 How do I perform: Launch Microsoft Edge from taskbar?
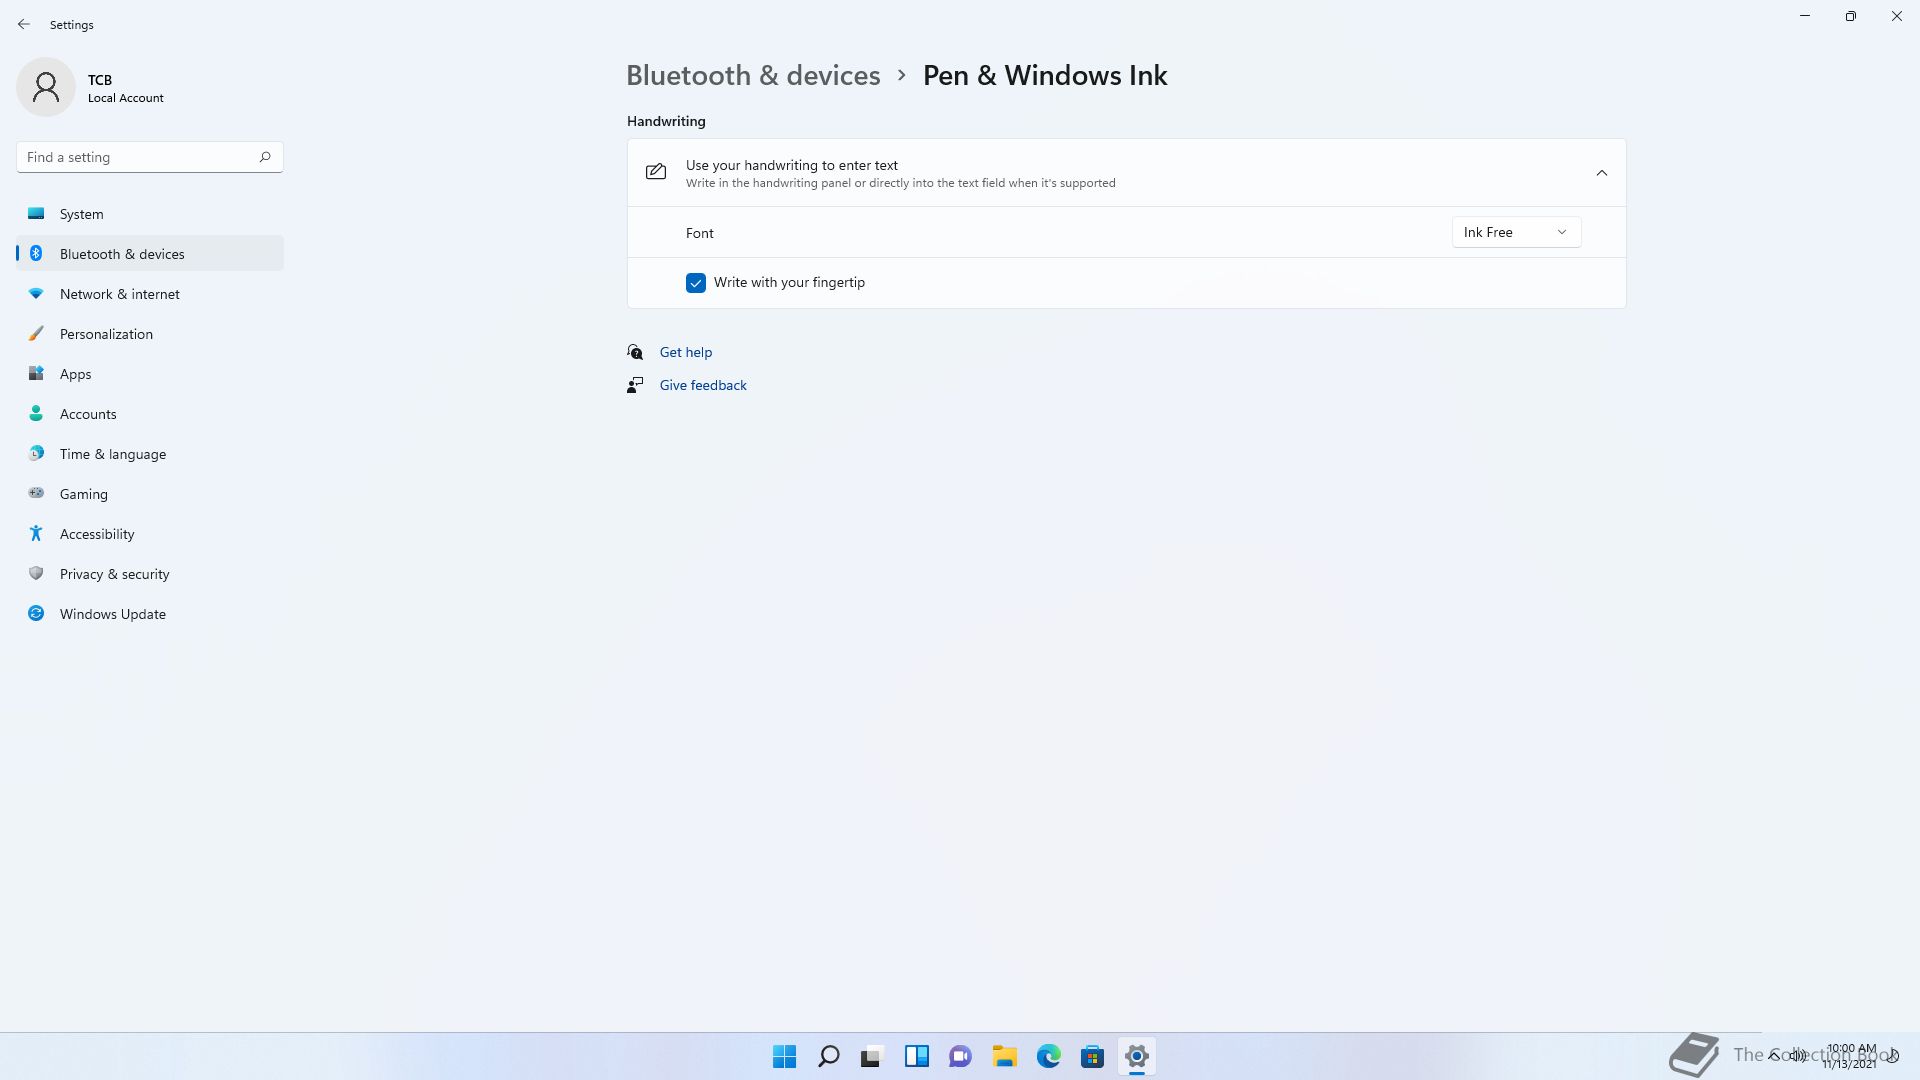point(1048,1056)
